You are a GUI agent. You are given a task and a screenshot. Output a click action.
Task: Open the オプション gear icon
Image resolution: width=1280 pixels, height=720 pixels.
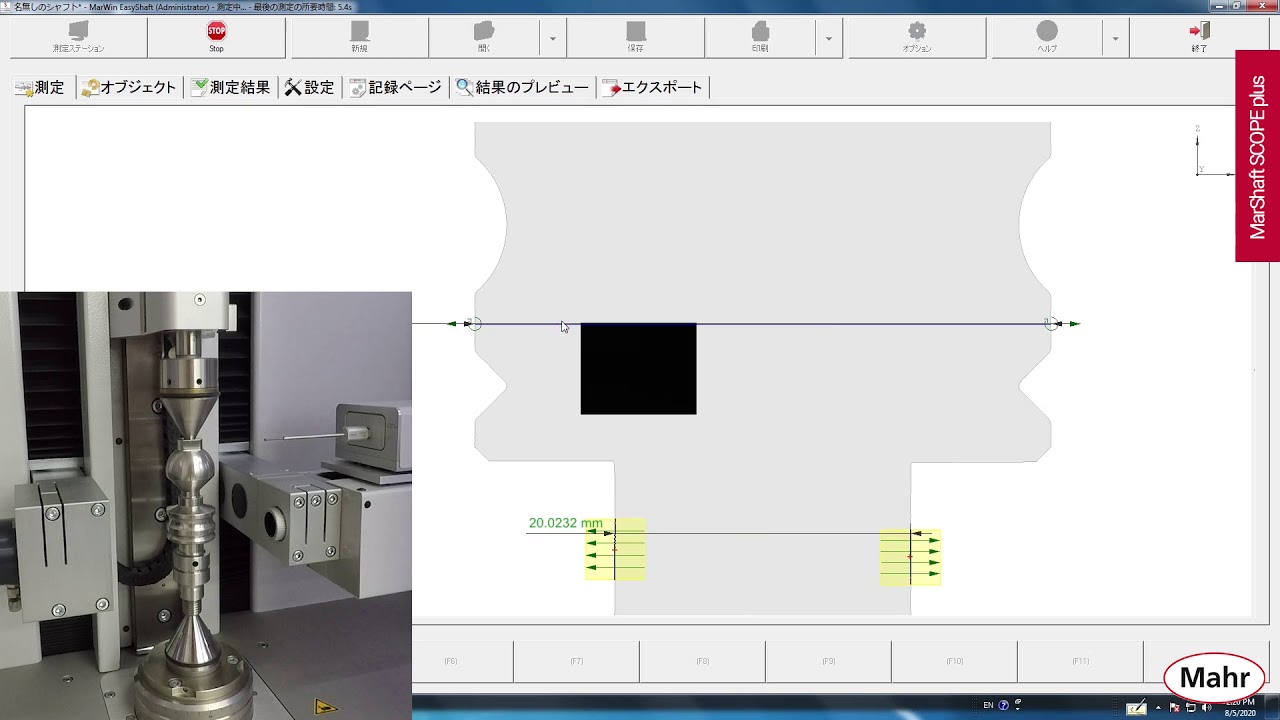[x=917, y=31]
